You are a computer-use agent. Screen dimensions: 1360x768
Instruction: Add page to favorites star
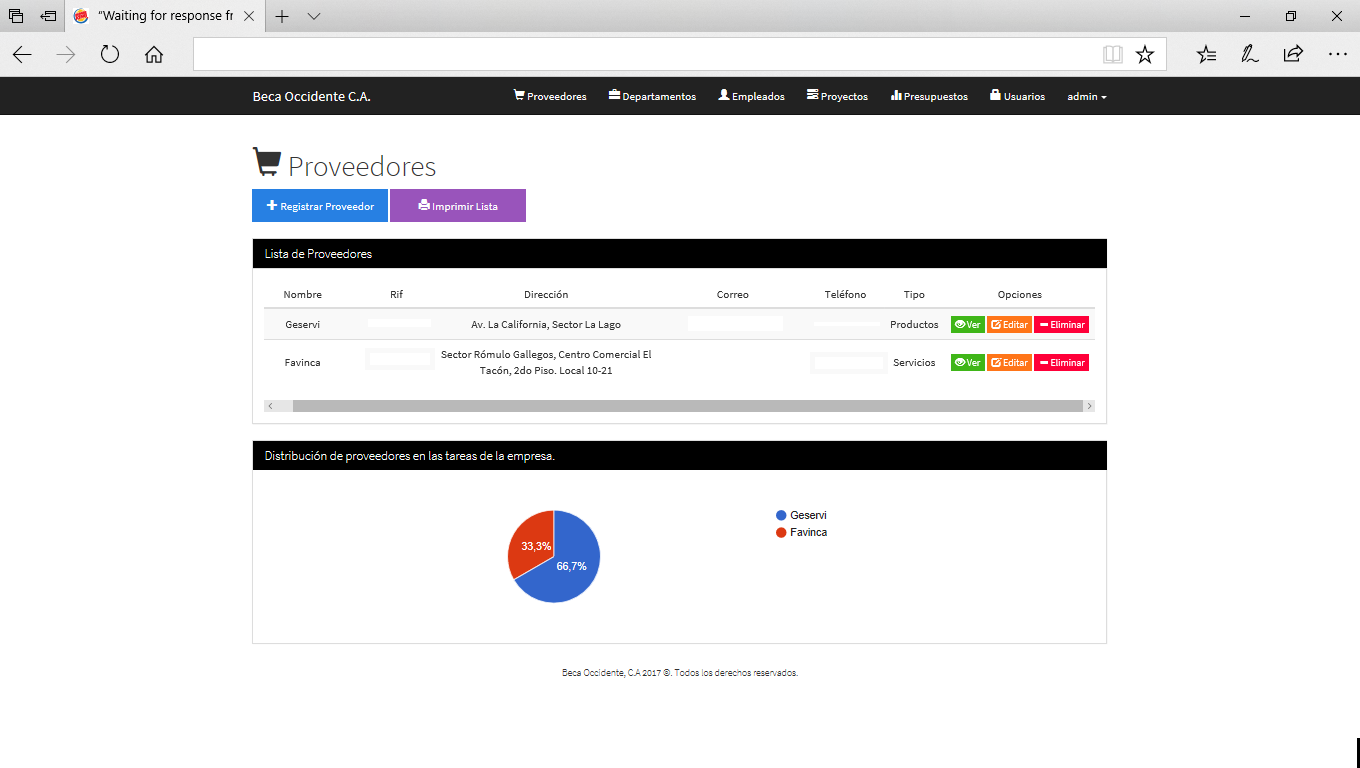click(1145, 55)
